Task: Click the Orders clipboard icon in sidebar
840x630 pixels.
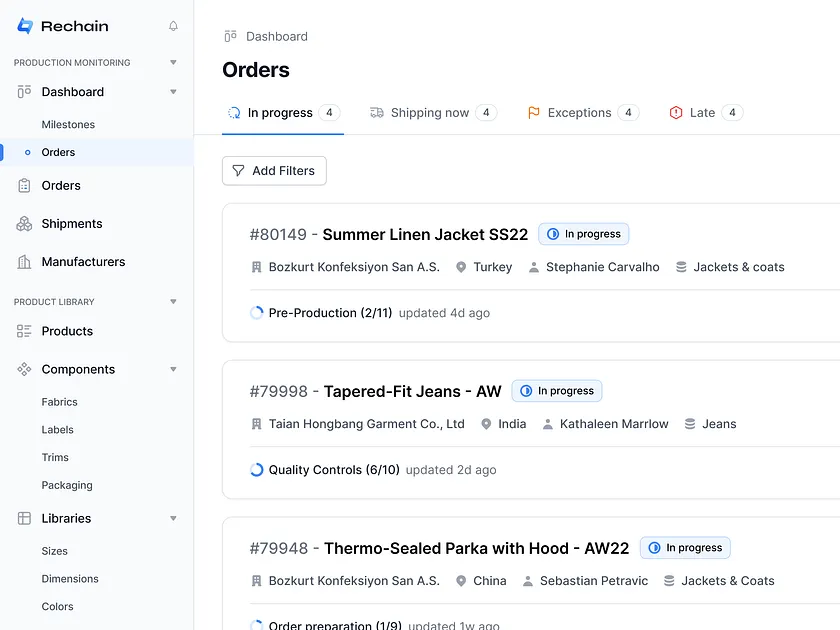Action: tap(24, 185)
